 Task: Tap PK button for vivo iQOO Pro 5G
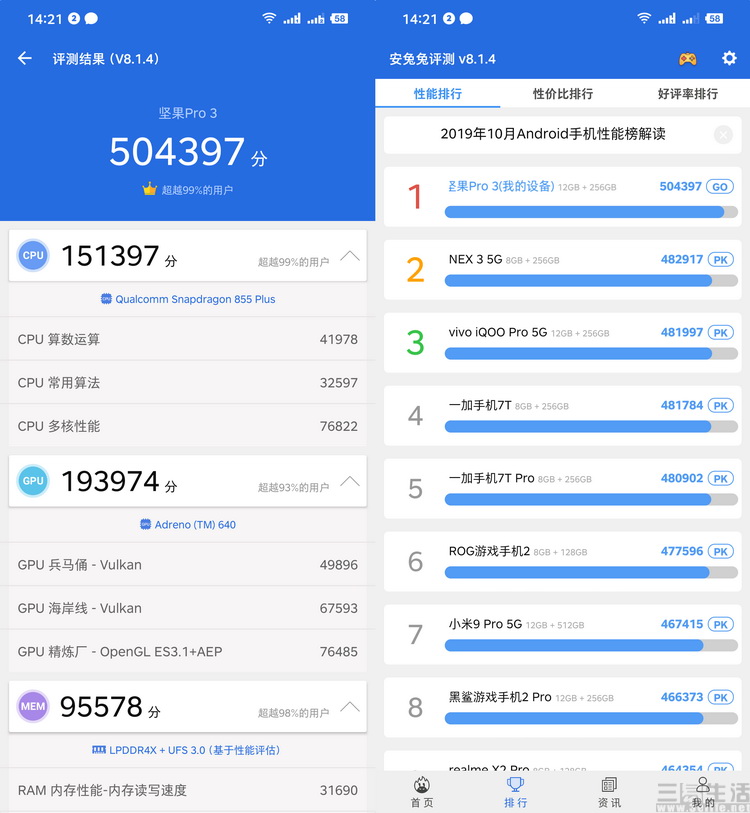(720, 333)
